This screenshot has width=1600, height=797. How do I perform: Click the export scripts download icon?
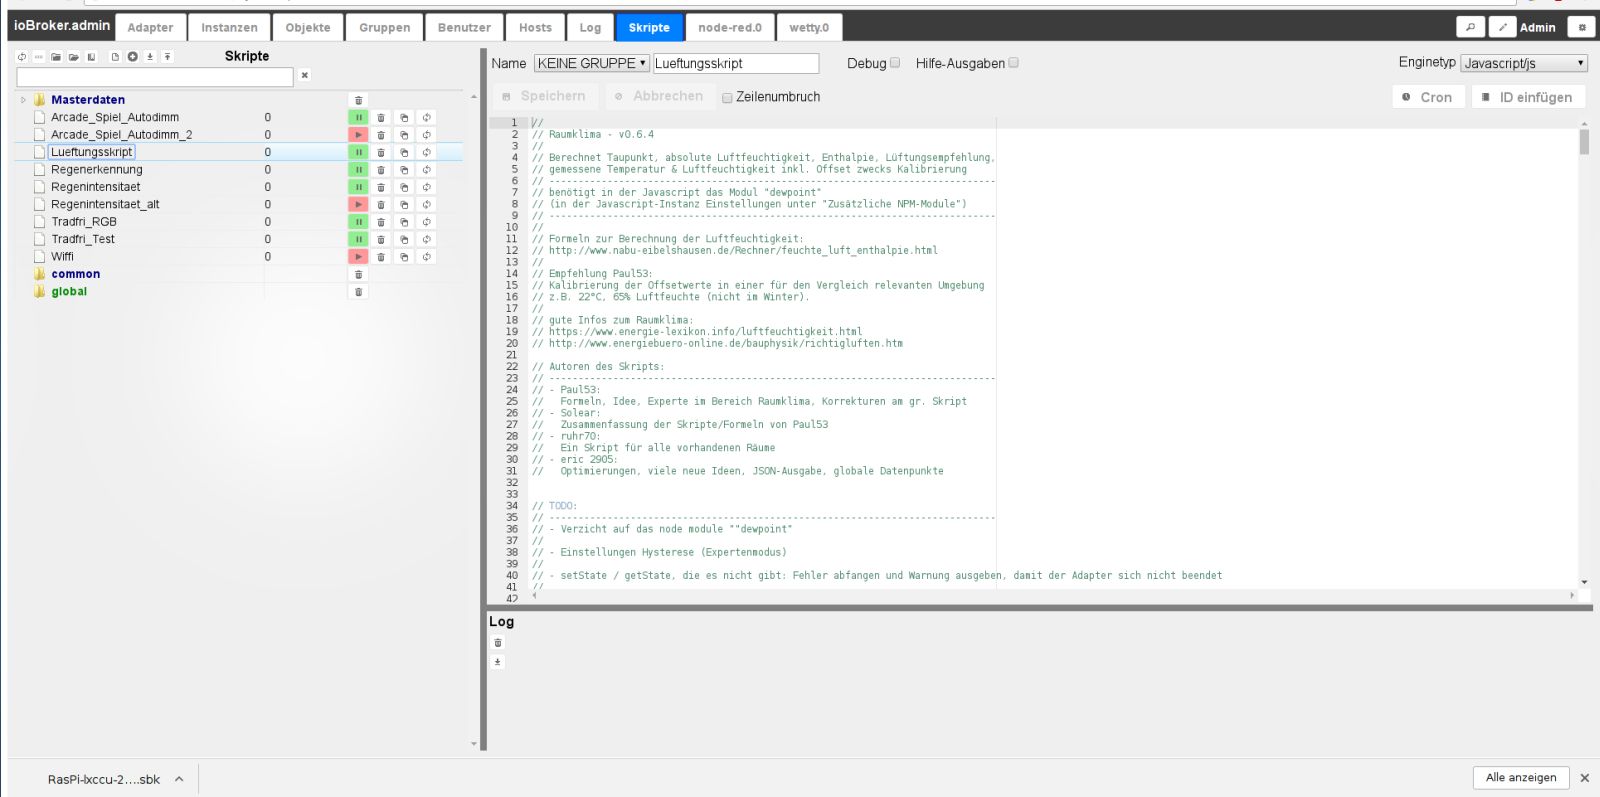tap(150, 57)
